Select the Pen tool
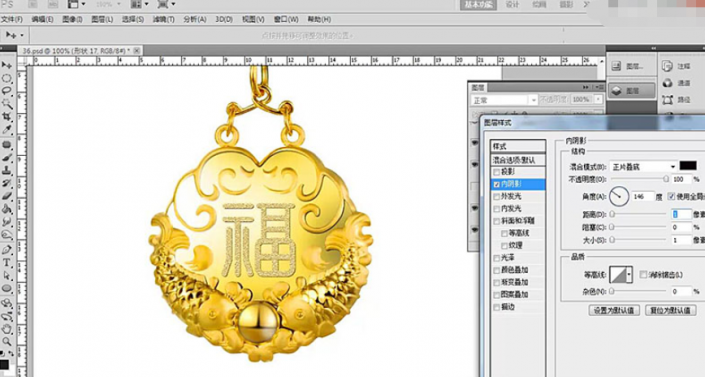Screen dimensions: 705x377 tap(7, 250)
